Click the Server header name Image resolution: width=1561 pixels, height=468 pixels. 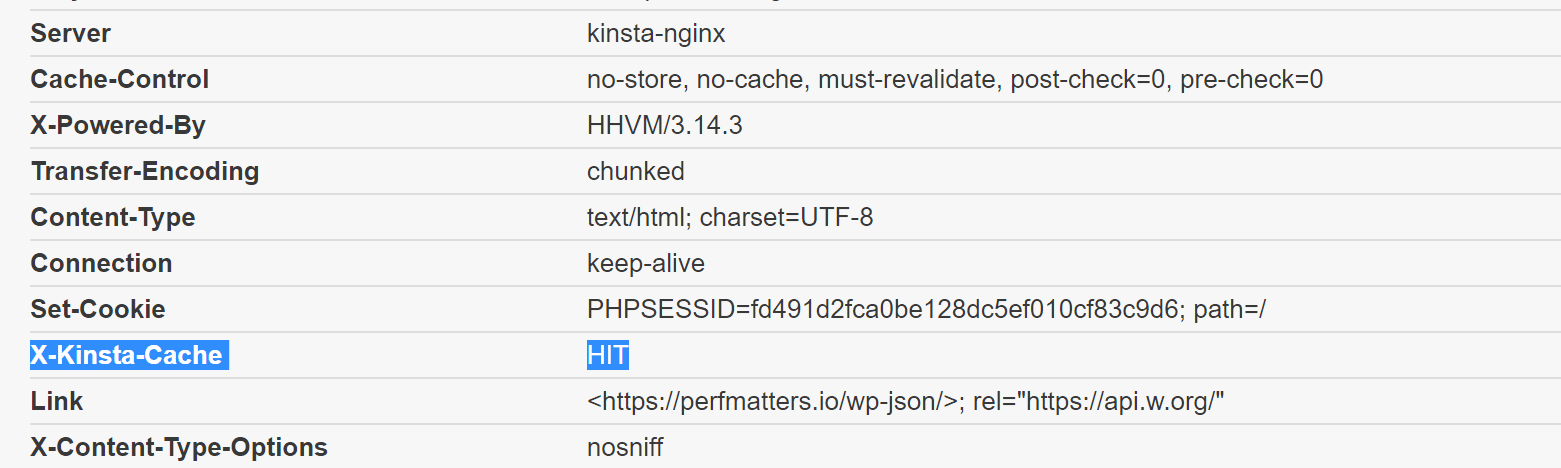click(x=71, y=34)
